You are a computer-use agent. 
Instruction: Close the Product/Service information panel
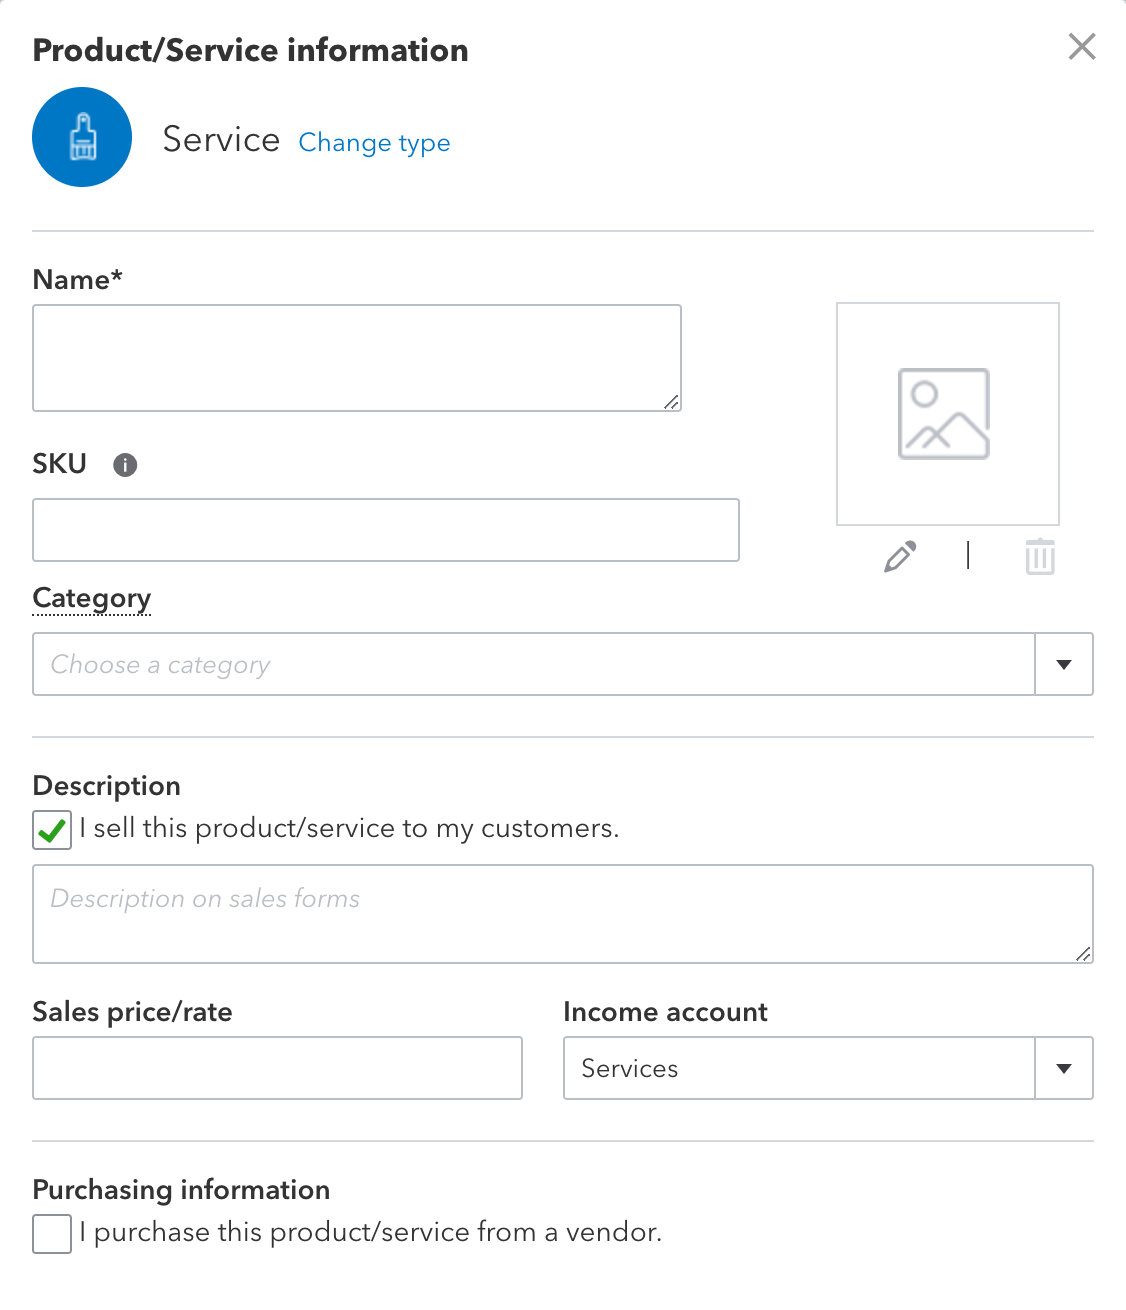click(x=1082, y=47)
